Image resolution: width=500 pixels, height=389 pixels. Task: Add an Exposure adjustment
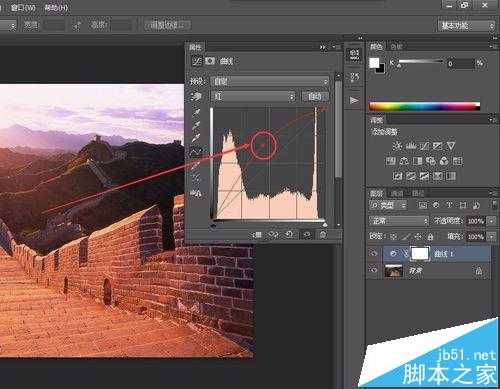(437, 146)
